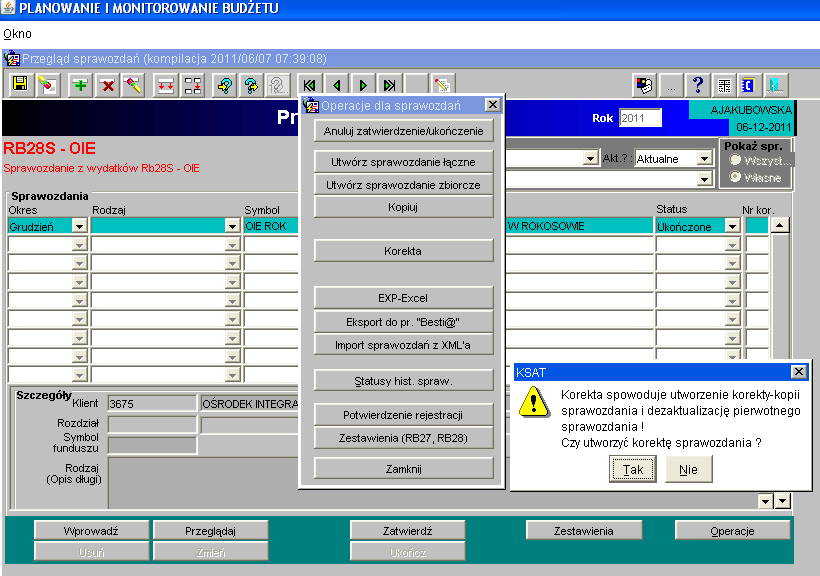Click the red X delete record icon

point(108,85)
